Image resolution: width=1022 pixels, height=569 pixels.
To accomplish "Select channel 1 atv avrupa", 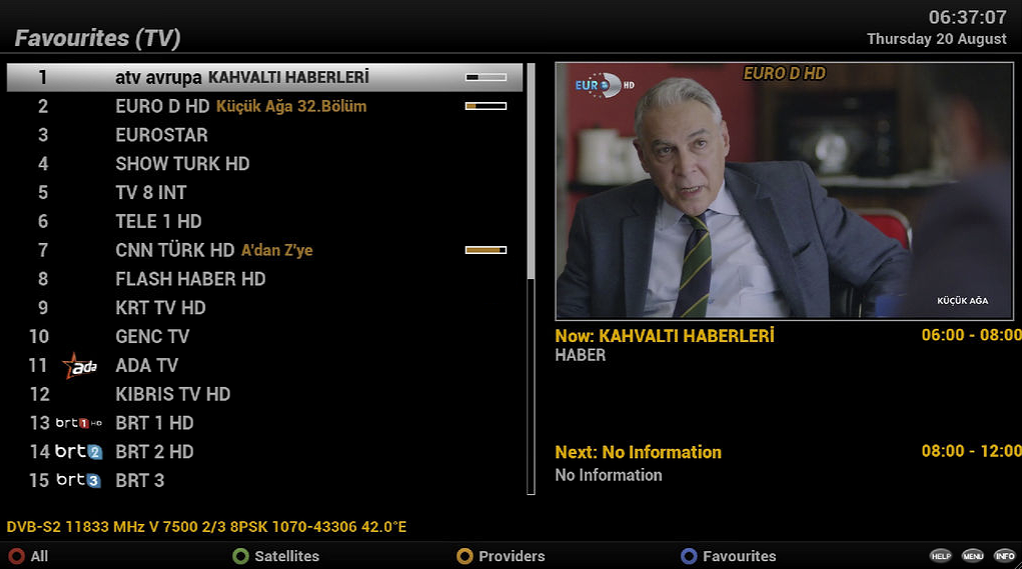I will click(x=265, y=78).
